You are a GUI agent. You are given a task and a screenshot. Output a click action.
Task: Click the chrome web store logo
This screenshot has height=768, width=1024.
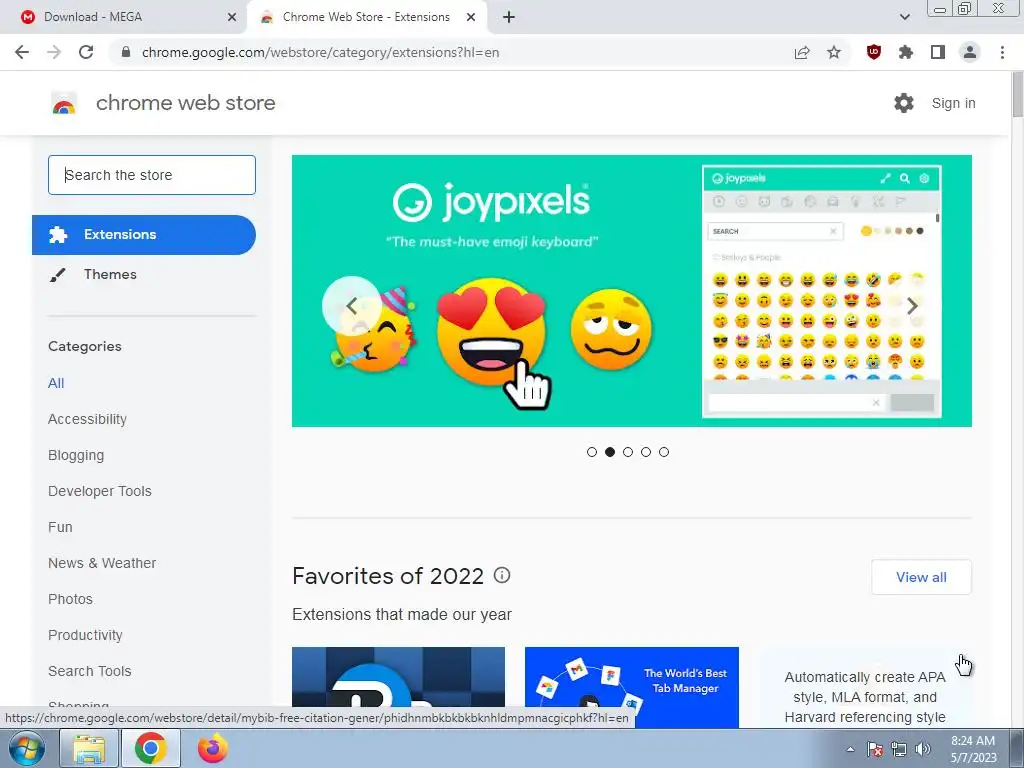tap(64, 103)
